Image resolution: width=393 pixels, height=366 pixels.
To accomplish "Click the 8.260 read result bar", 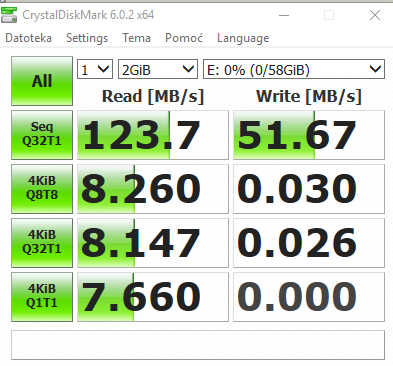I will point(153,189).
